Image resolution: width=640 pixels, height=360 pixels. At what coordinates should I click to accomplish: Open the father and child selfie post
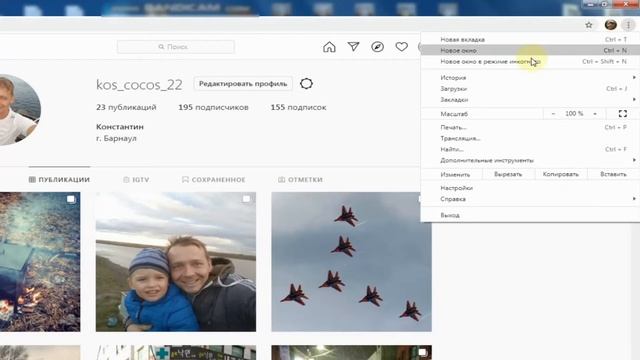(x=176, y=262)
